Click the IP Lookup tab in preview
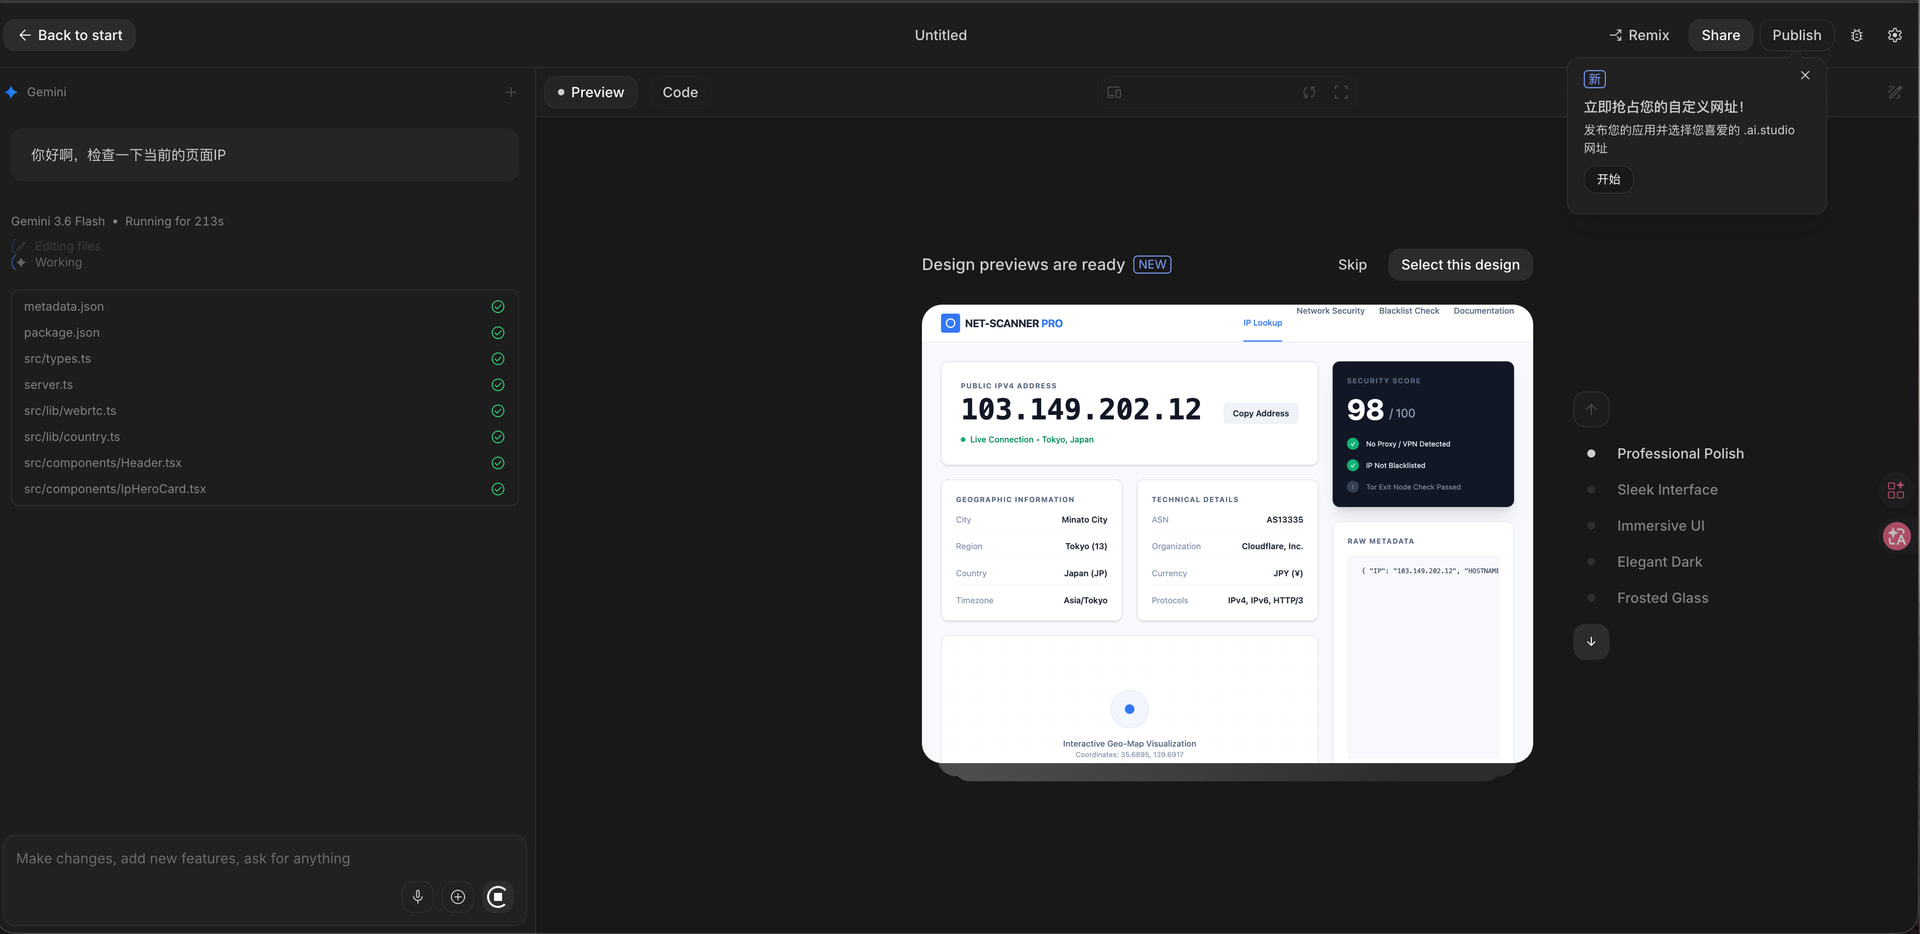The width and height of the screenshot is (1920, 934). pos(1262,323)
